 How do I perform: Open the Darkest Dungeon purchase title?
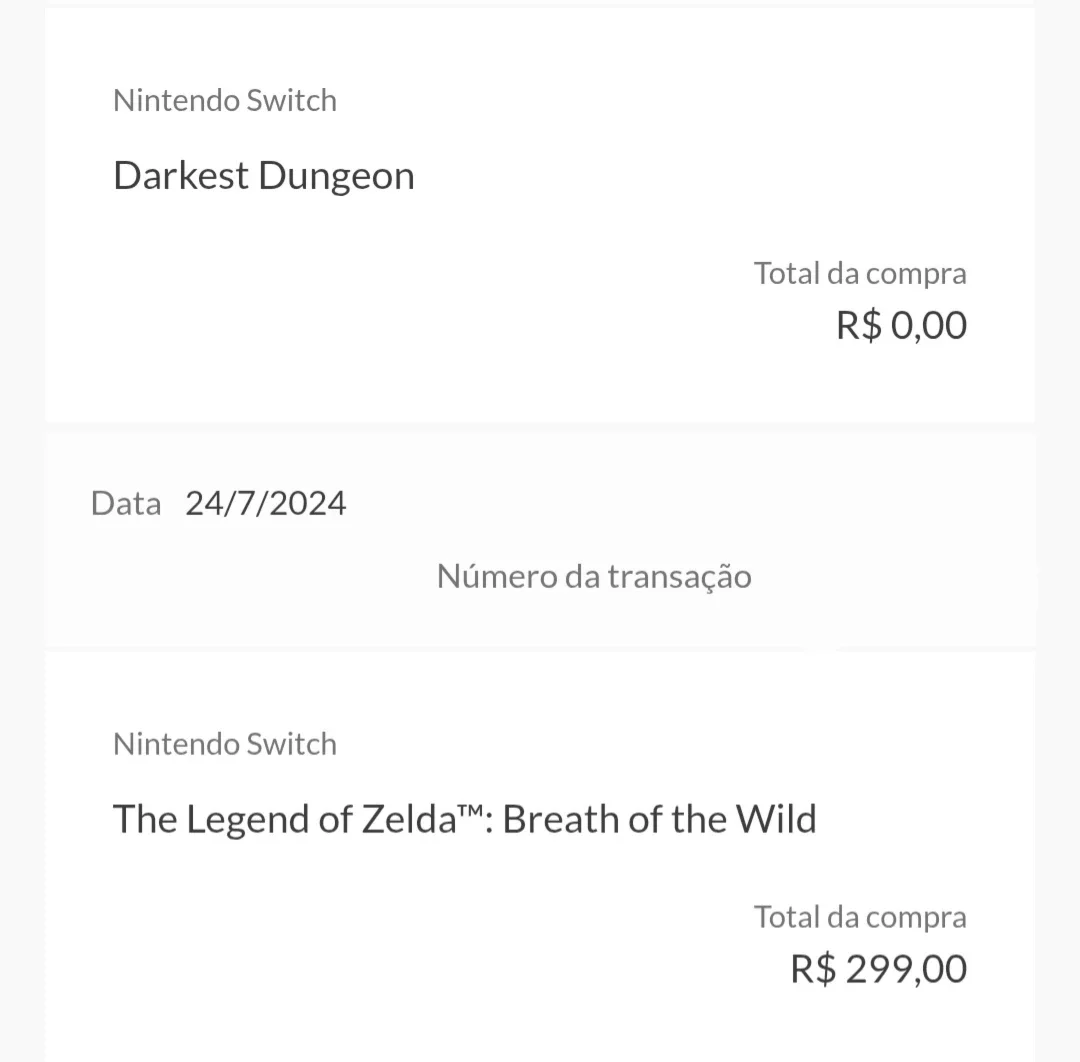(264, 176)
